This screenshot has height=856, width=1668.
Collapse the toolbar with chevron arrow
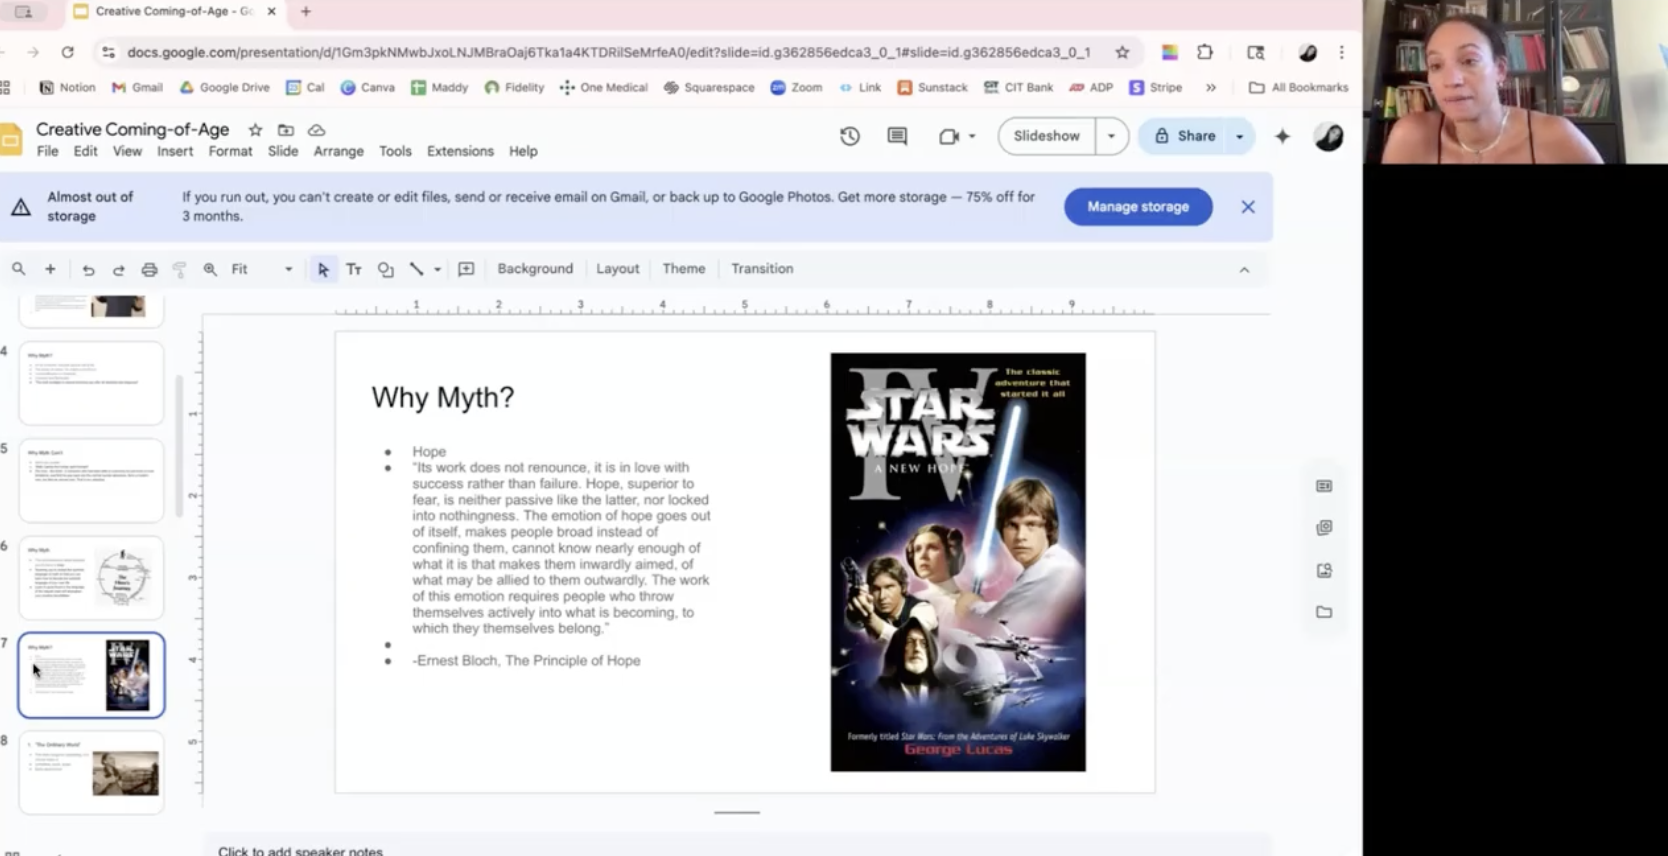click(x=1244, y=270)
